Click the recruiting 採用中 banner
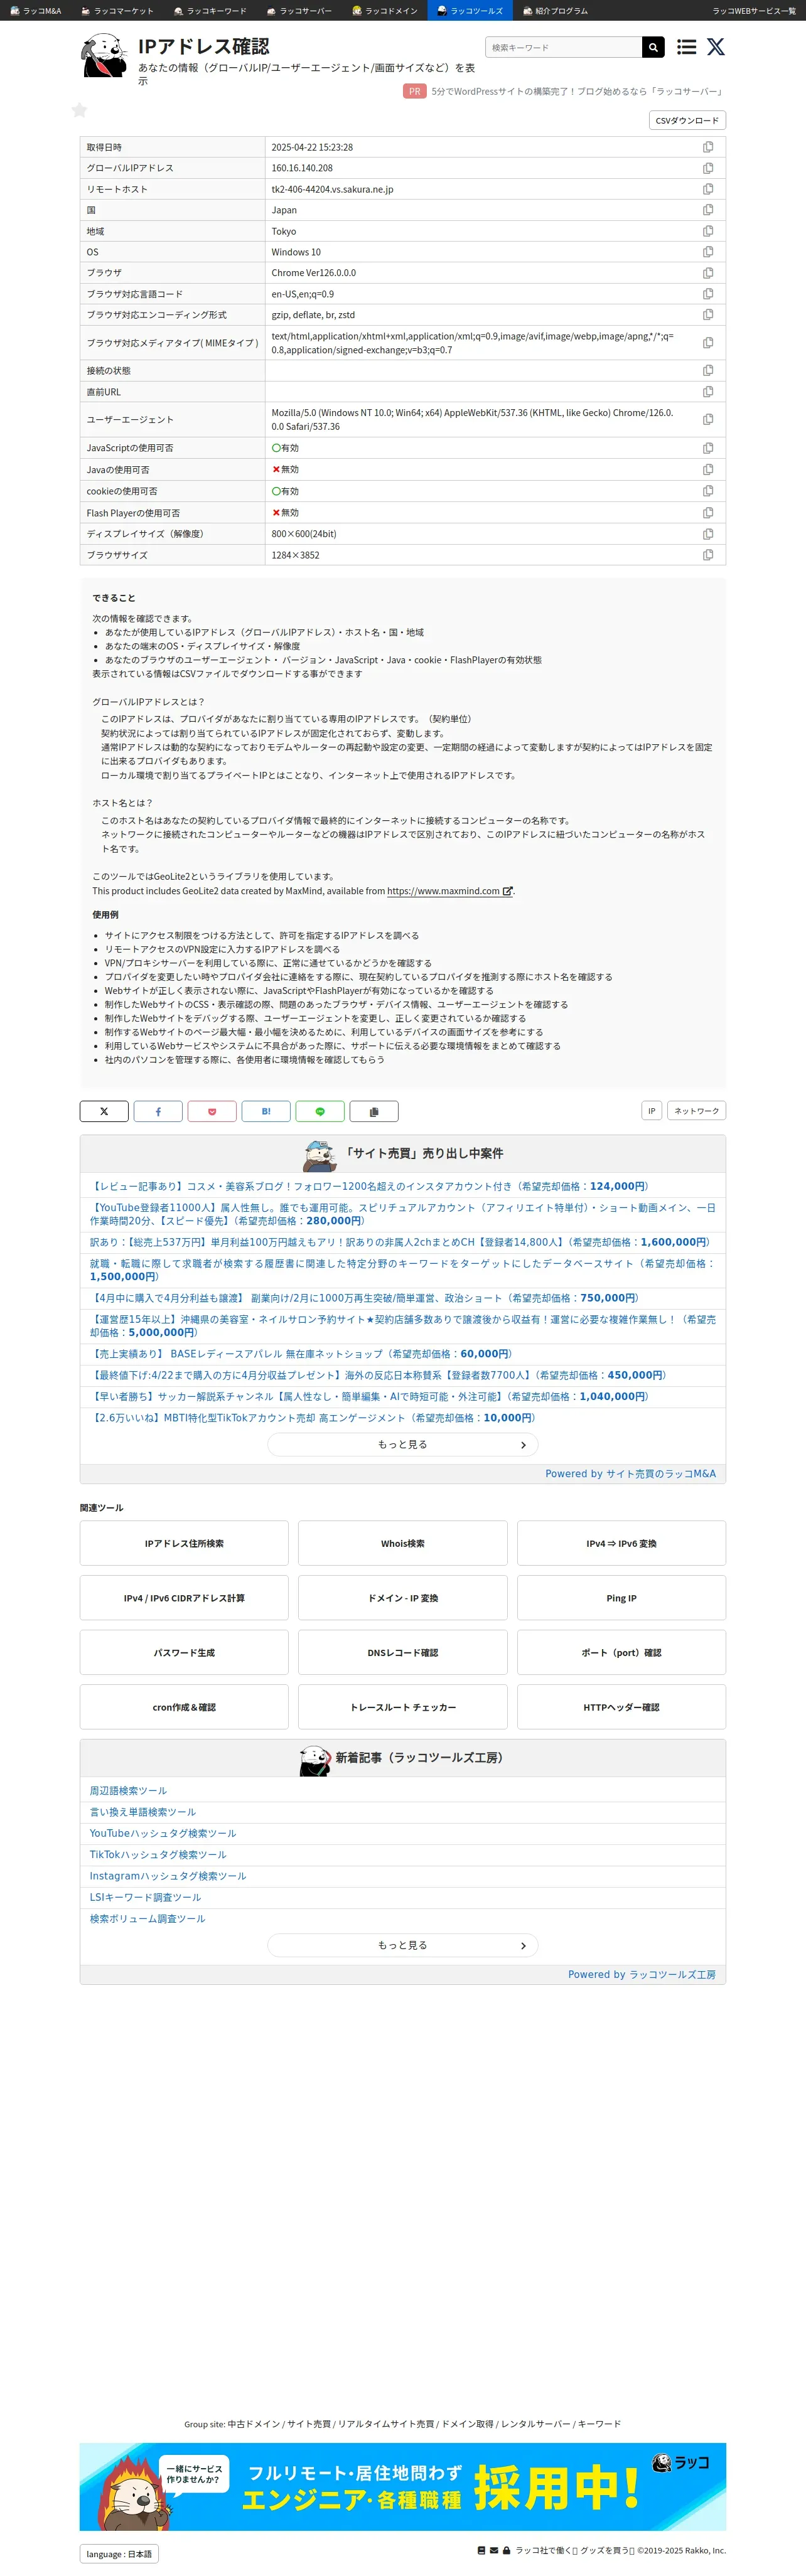Screen dimensions: 806x2576 (x=403, y=2486)
